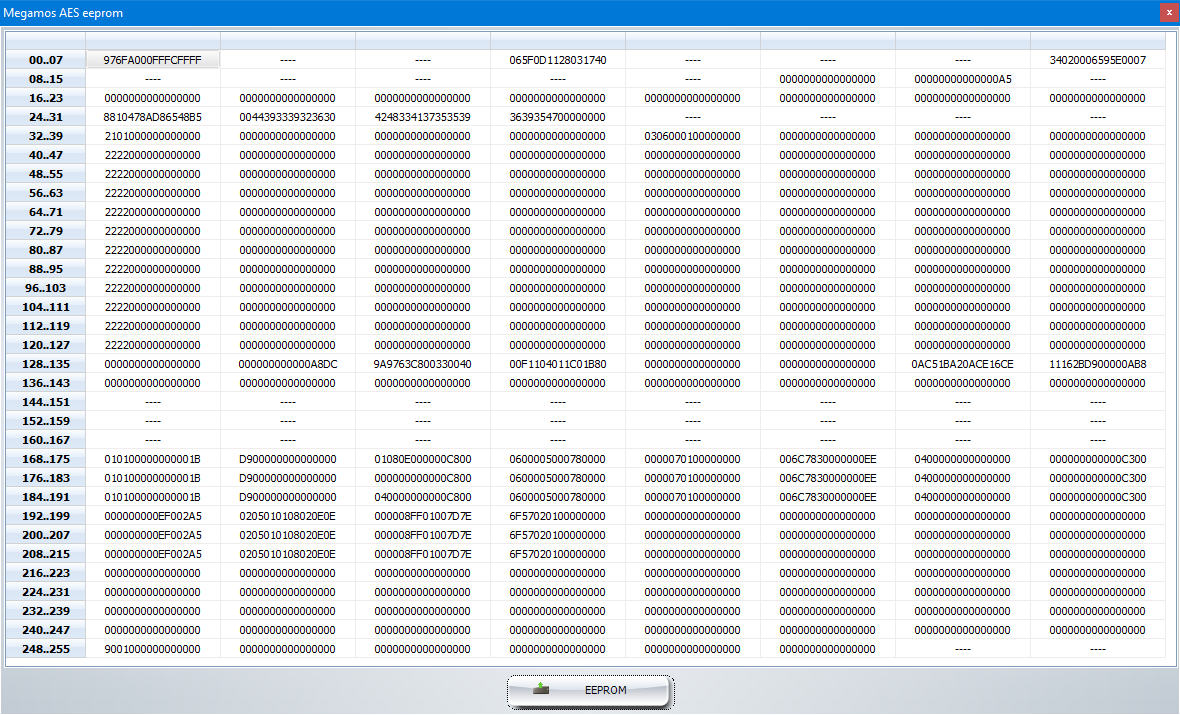
Task: Click row header 192..199
Action: (46, 516)
